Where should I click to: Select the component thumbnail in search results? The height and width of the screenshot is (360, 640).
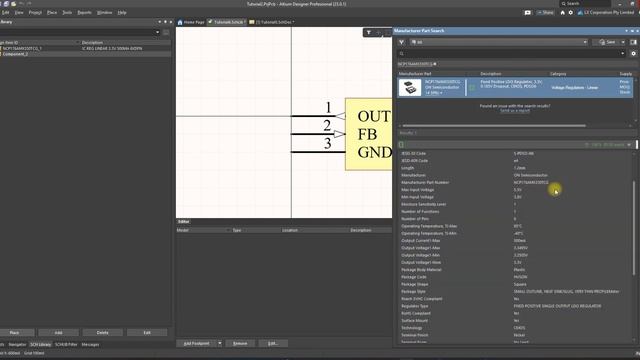(x=410, y=88)
